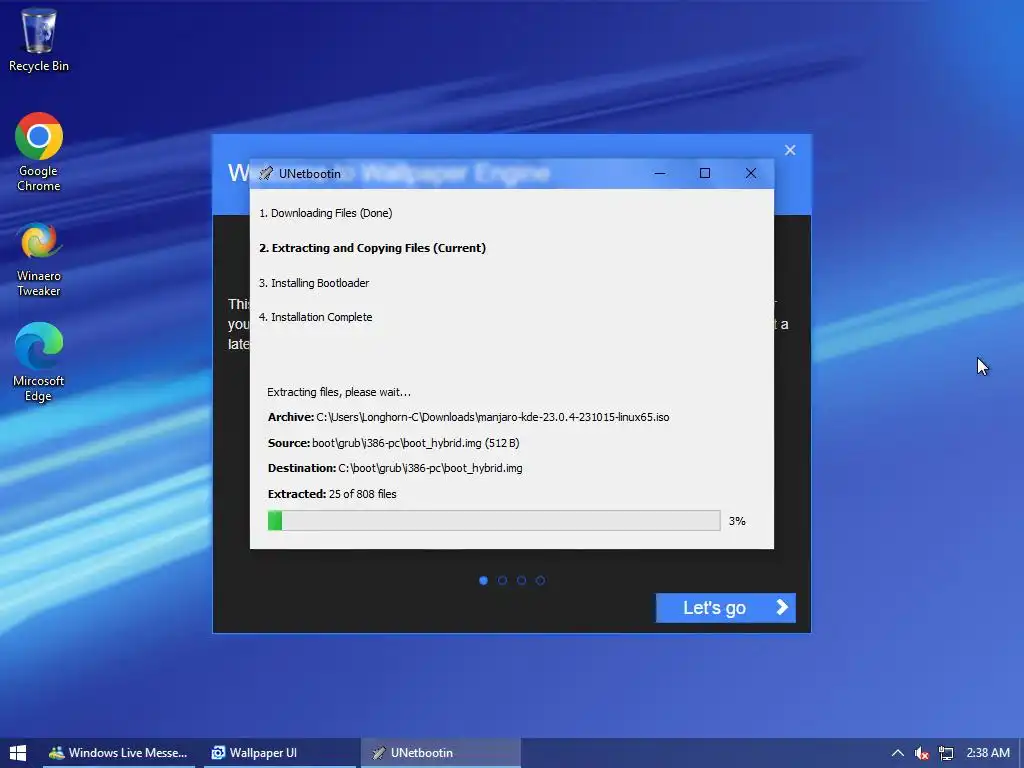Viewport: 1024px width, 768px height.
Task: Maximize the UNetbootin window
Action: click(705, 173)
